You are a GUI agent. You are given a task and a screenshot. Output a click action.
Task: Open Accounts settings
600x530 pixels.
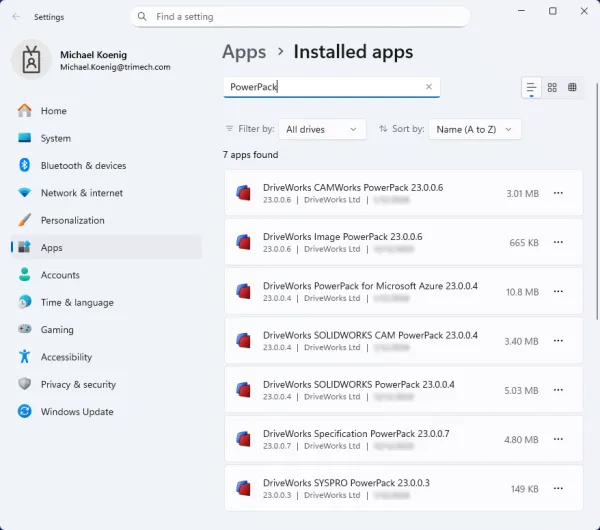[x=106, y=275]
